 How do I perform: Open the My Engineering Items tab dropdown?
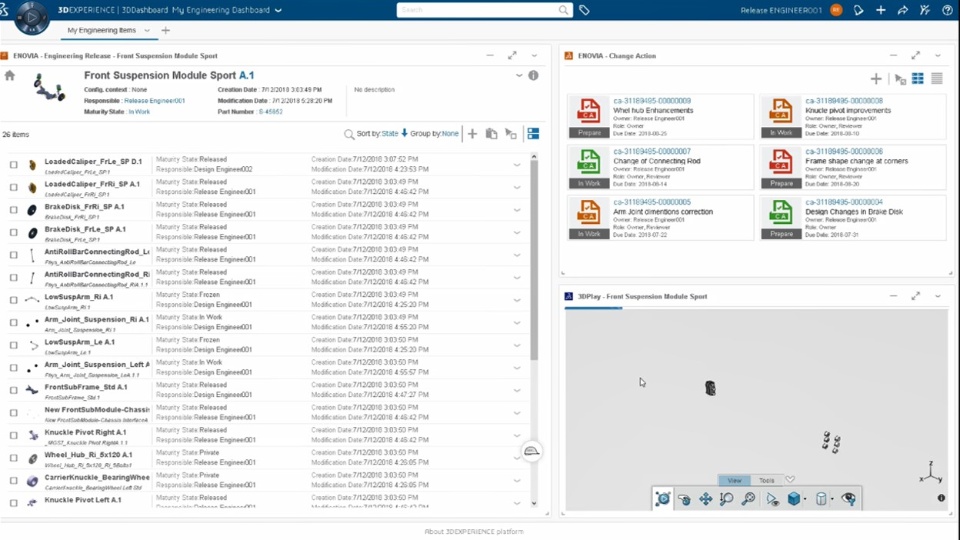pyautogui.click(x=147, y=30)
